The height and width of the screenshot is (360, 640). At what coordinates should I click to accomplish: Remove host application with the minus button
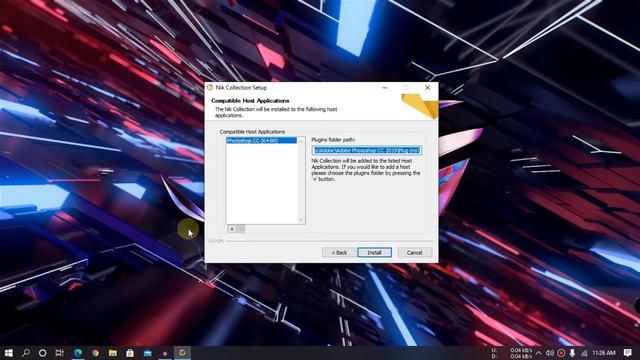[240, 229]
